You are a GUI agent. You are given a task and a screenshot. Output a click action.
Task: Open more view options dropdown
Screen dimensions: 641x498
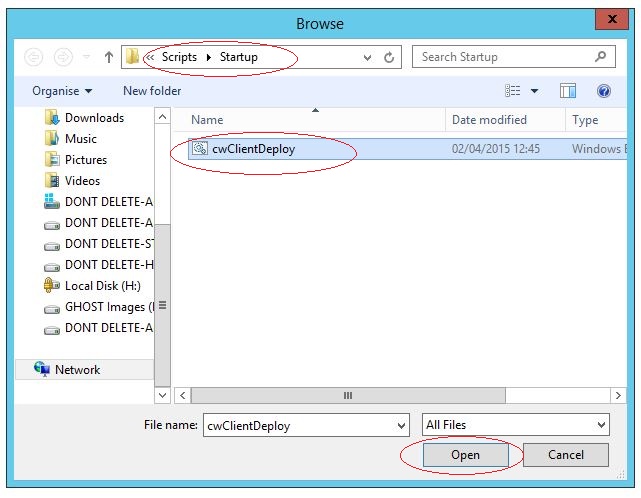534,91
